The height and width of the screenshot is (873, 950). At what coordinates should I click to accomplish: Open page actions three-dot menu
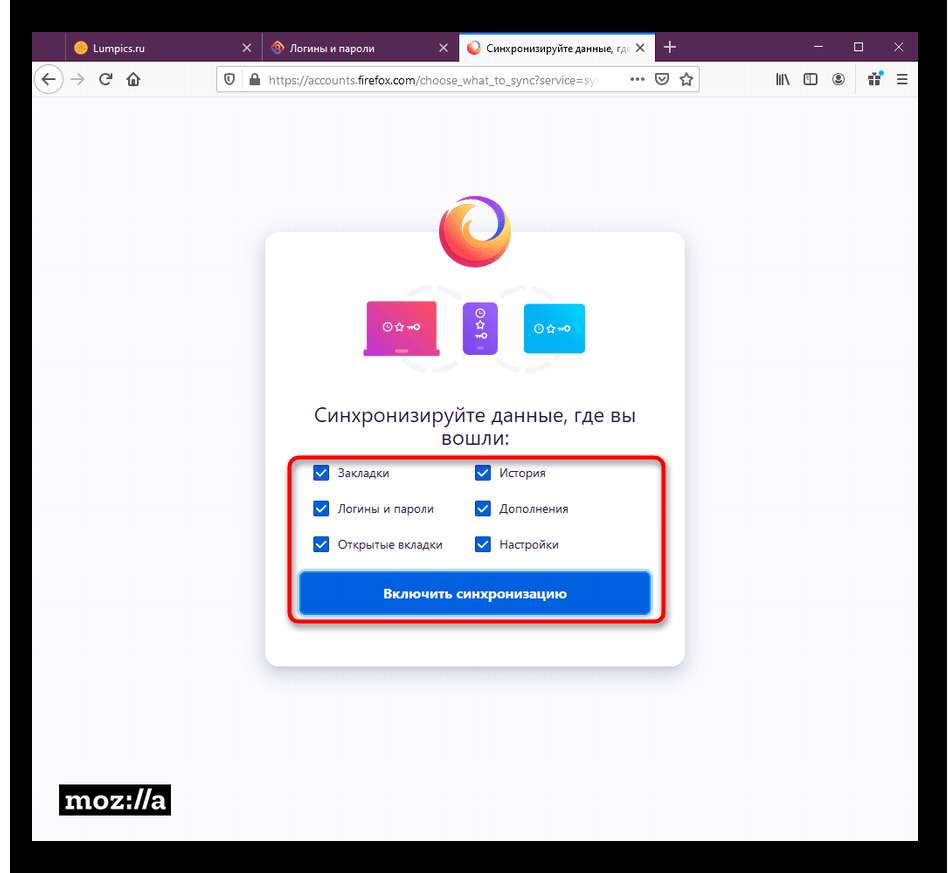coord(637,79)
